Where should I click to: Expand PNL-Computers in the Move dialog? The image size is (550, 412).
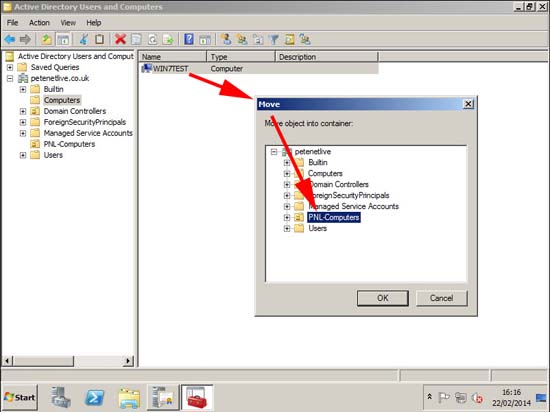287,217
